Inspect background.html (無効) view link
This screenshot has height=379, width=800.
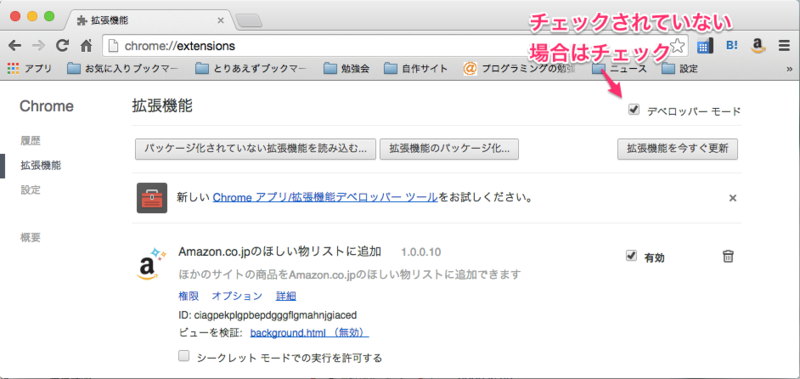(309, 333)
